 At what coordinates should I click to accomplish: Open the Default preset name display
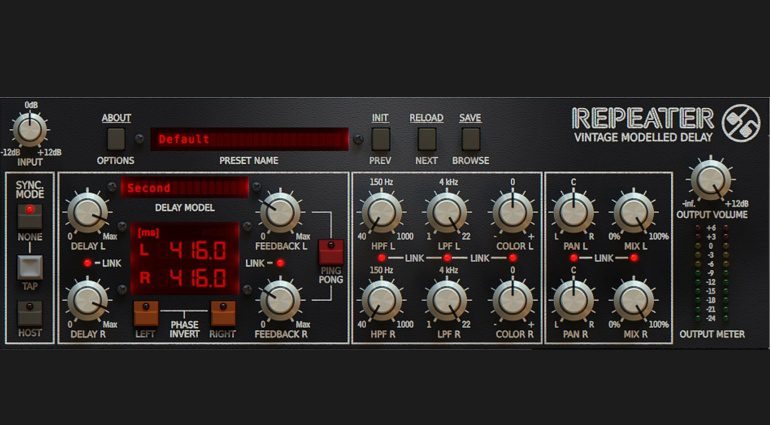pyautogui.click(x=250, y=139)
